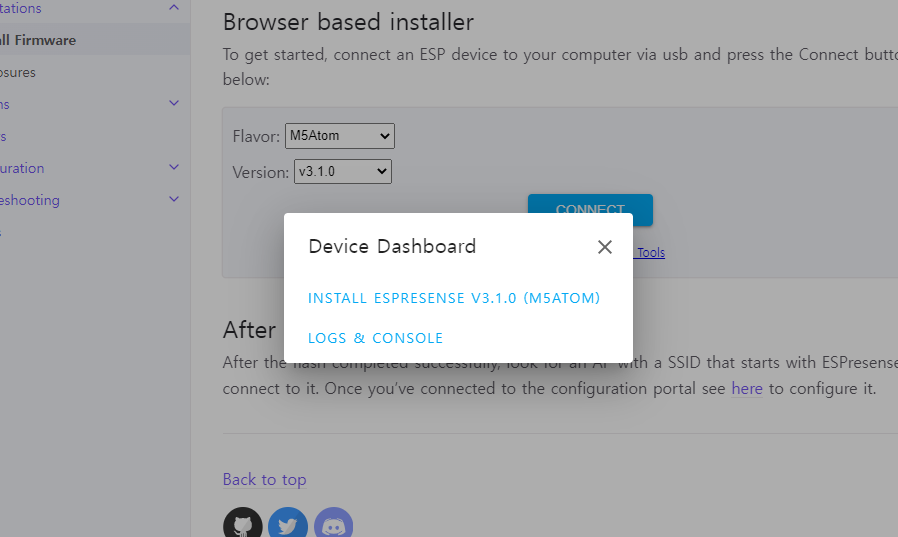Open the Configuration sidebar link
The width and height of the screenshot is (898, 537).
pos(22,168)
